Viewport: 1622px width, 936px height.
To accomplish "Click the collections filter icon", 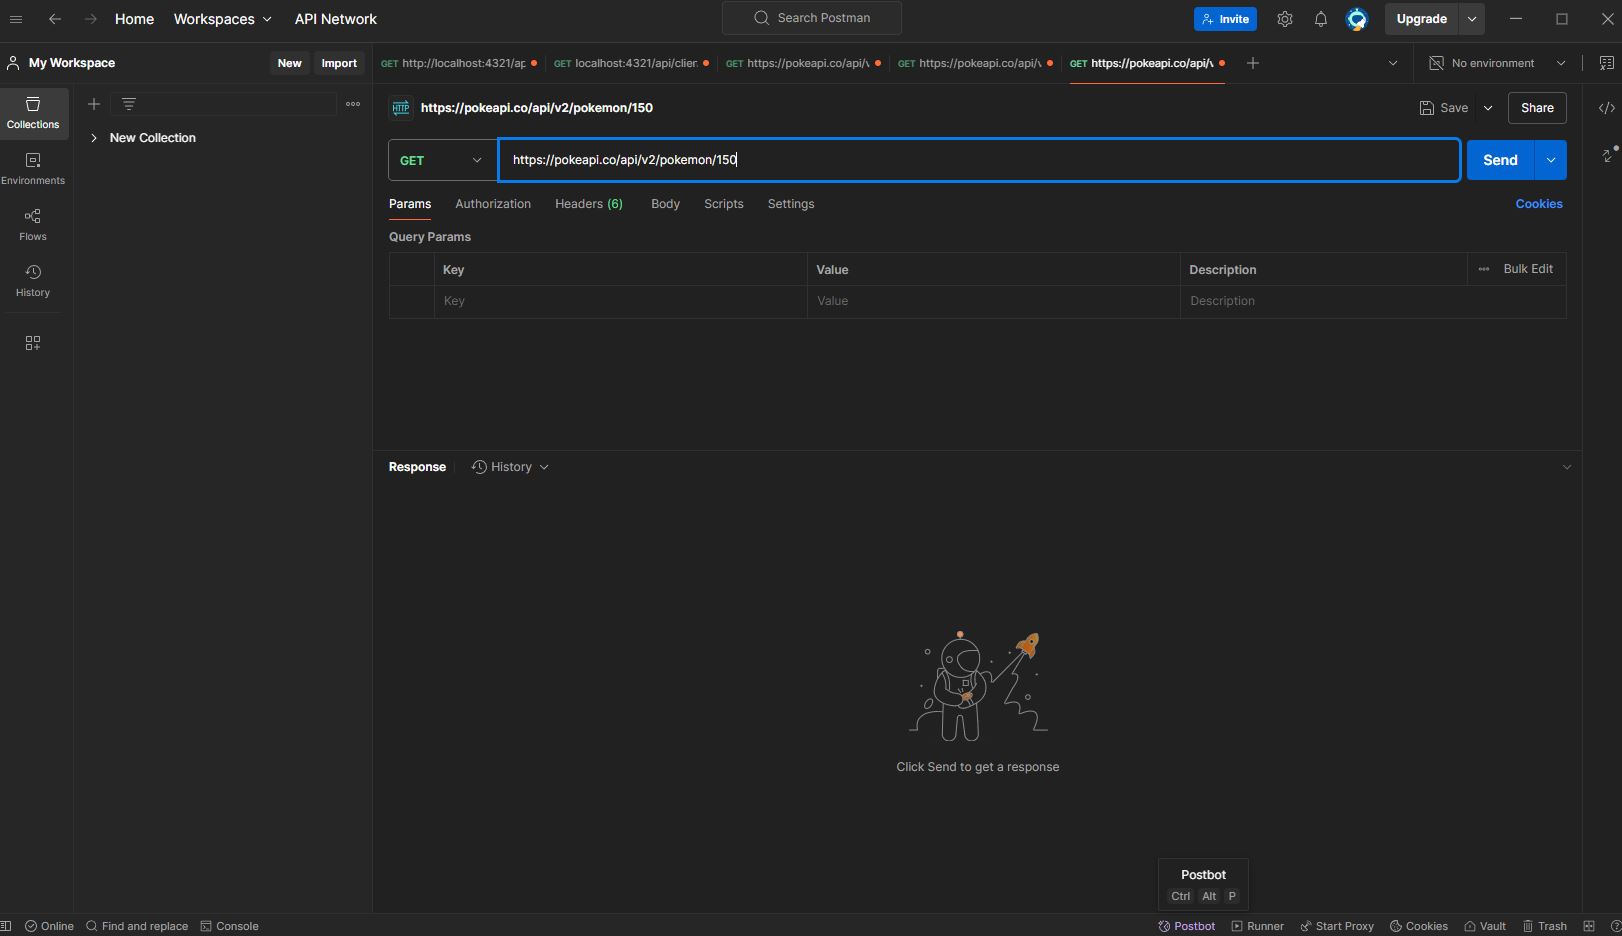I will (129, 104).
